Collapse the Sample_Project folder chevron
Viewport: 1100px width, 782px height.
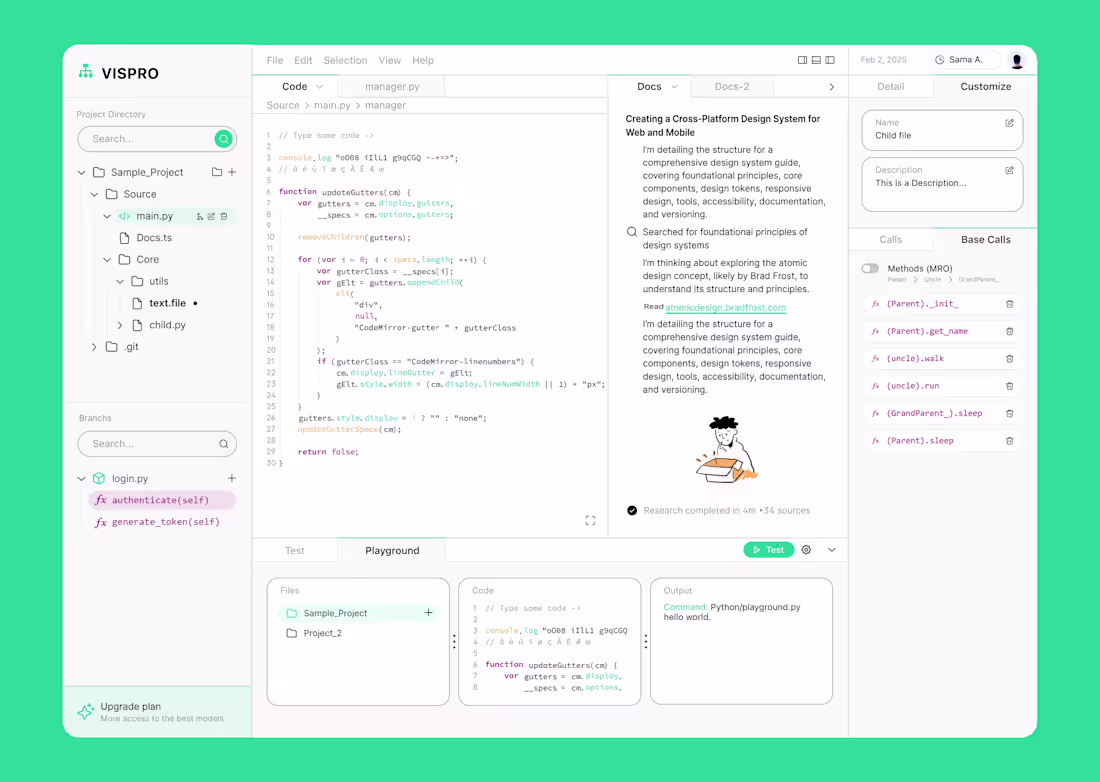pyautogui.click(x=81, y=173)
